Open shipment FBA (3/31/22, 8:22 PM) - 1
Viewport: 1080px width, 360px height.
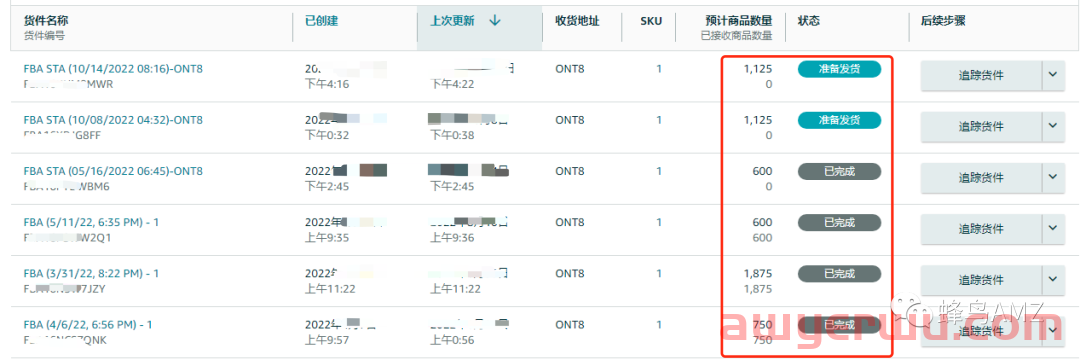coord(91,273)
